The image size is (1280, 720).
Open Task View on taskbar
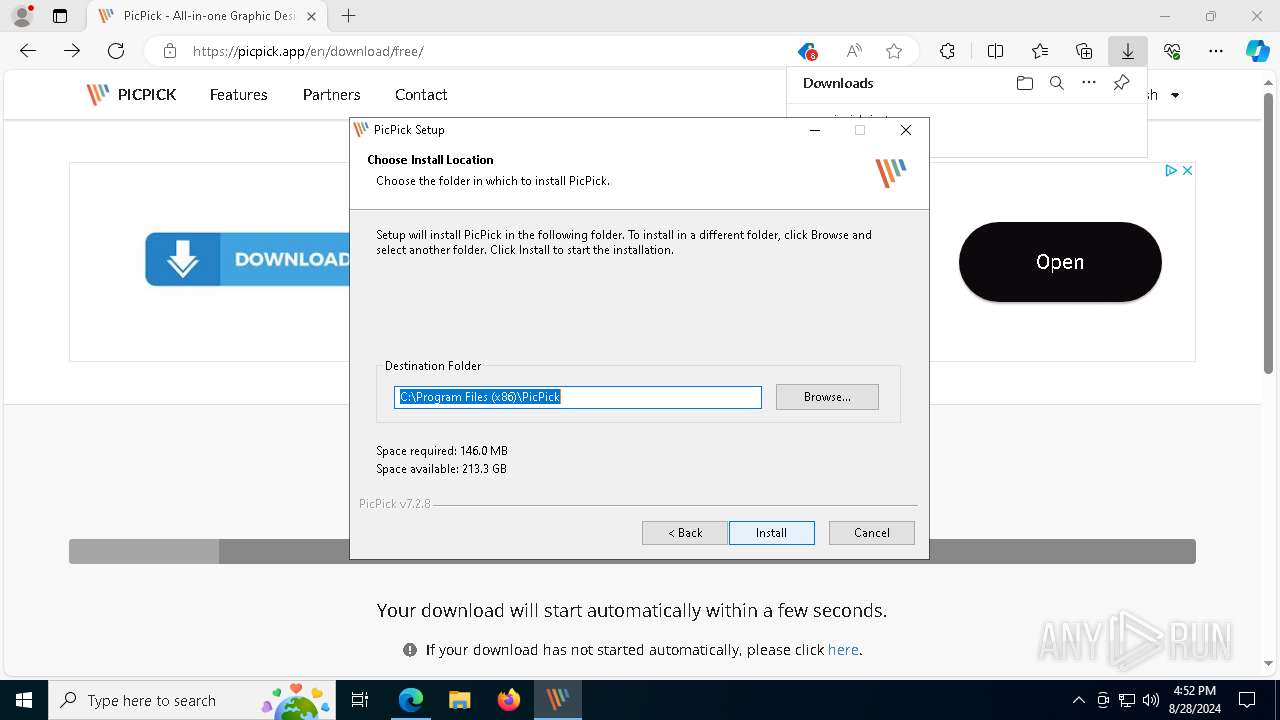[x=360, y=700]
